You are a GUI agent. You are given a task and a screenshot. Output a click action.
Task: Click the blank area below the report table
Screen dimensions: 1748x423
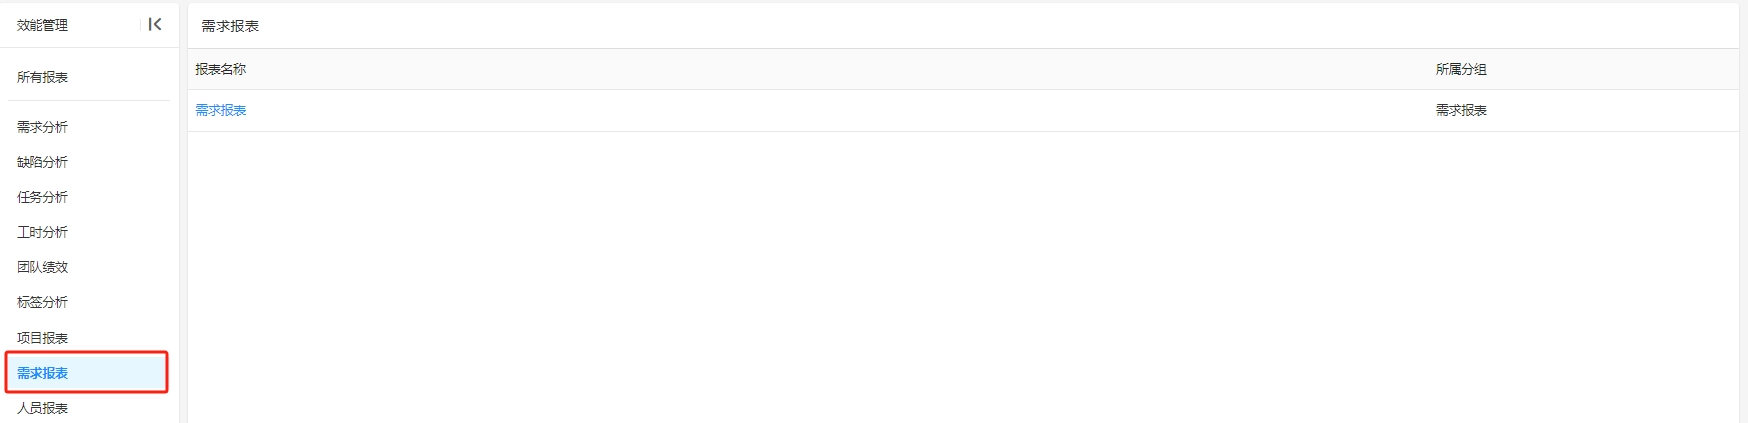coord(963,277)
